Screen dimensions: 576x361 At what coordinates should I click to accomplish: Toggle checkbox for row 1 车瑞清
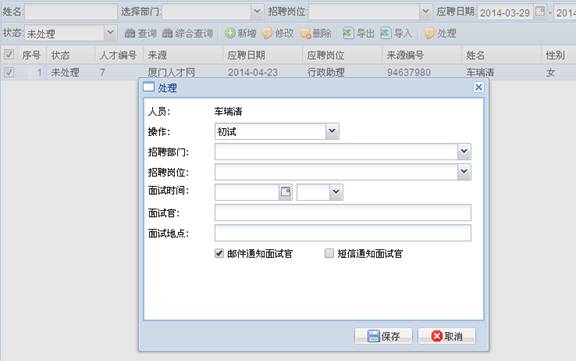(x=8, y=72)
